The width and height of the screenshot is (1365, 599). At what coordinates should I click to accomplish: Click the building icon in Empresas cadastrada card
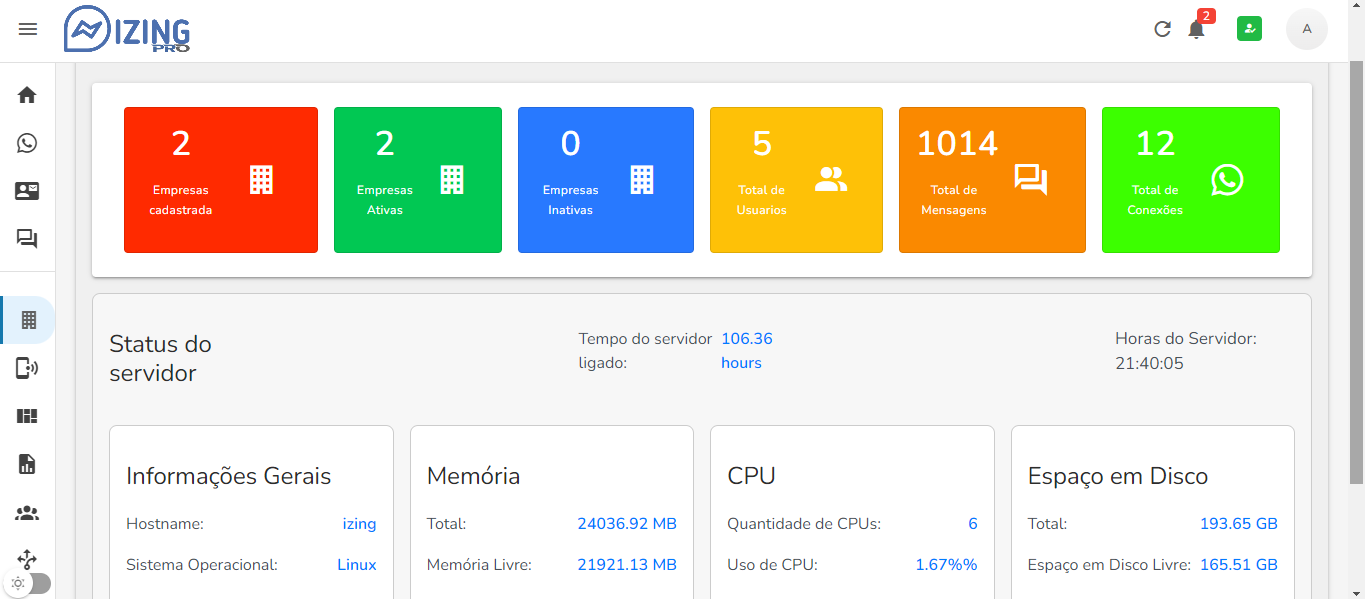click(261, 180)
